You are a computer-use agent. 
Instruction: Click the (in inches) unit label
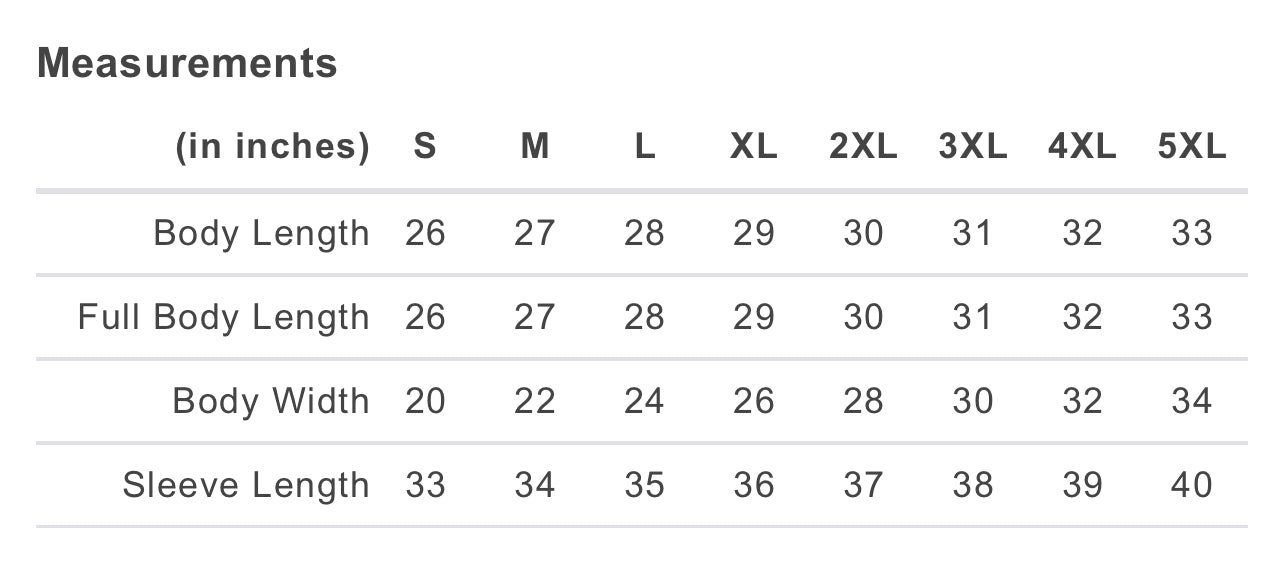pos(272,147)
